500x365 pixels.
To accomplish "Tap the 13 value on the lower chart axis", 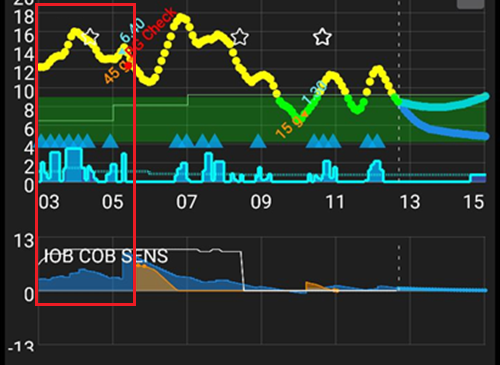I will (24, 241).
